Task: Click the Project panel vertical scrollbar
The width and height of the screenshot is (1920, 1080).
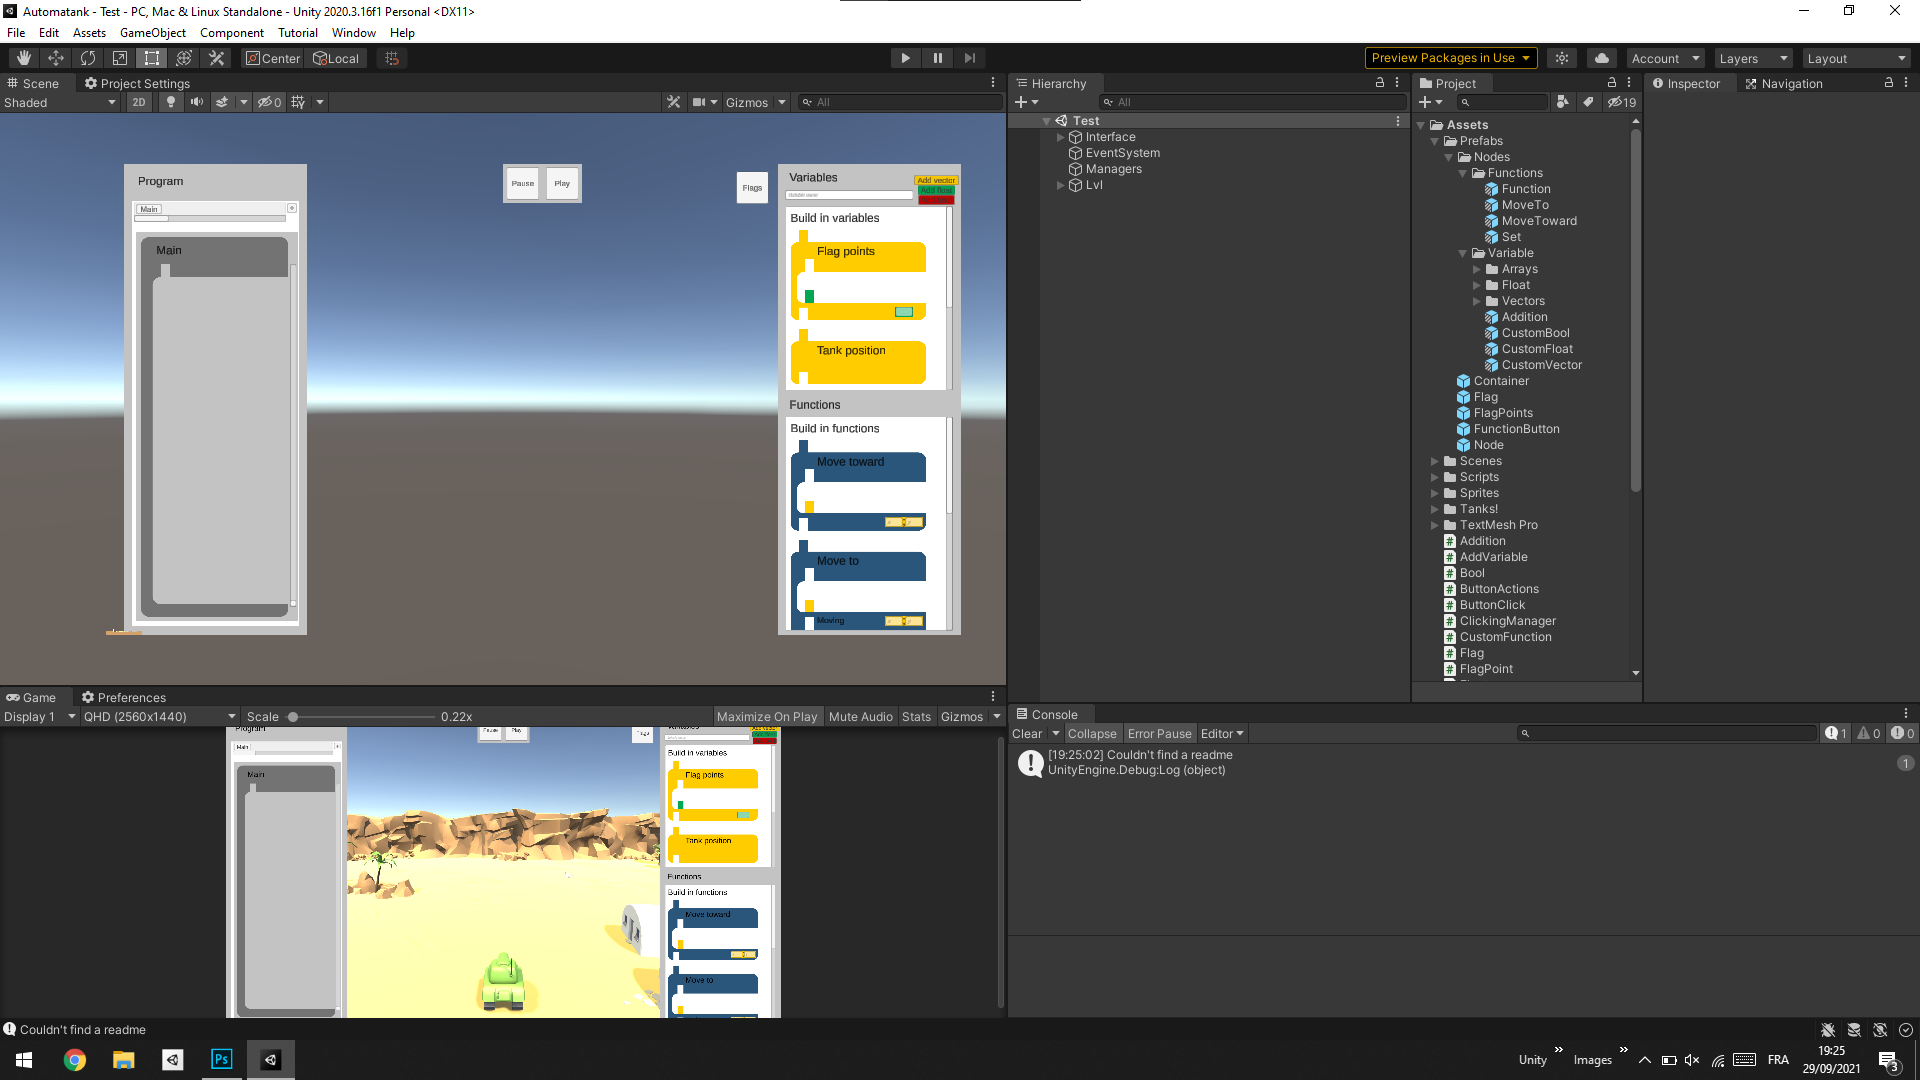Action: point(1636,310)
